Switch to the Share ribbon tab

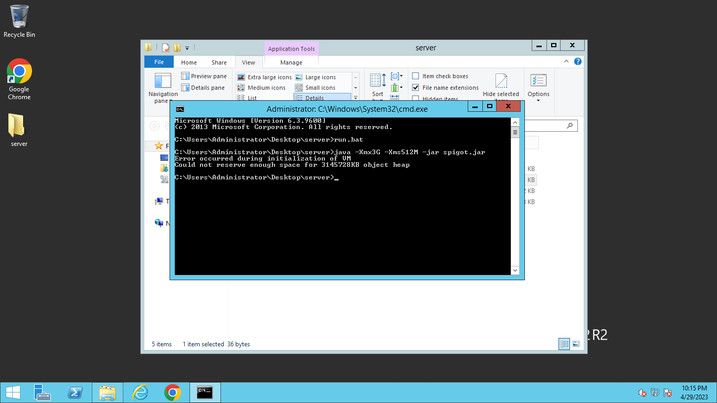tap(218, 62)
